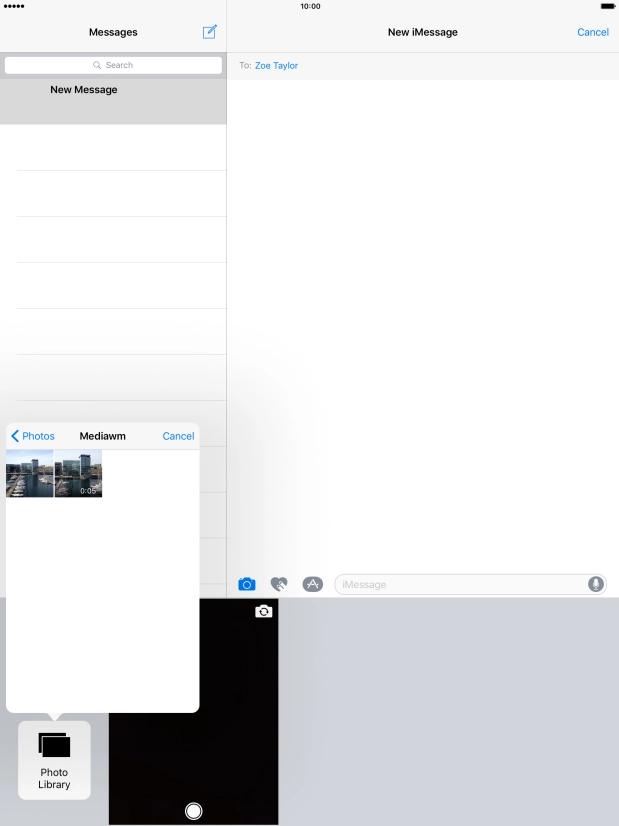Click the Search field in Messages
The width and height of the screenshot is (619, 826).
pos(113,65)
